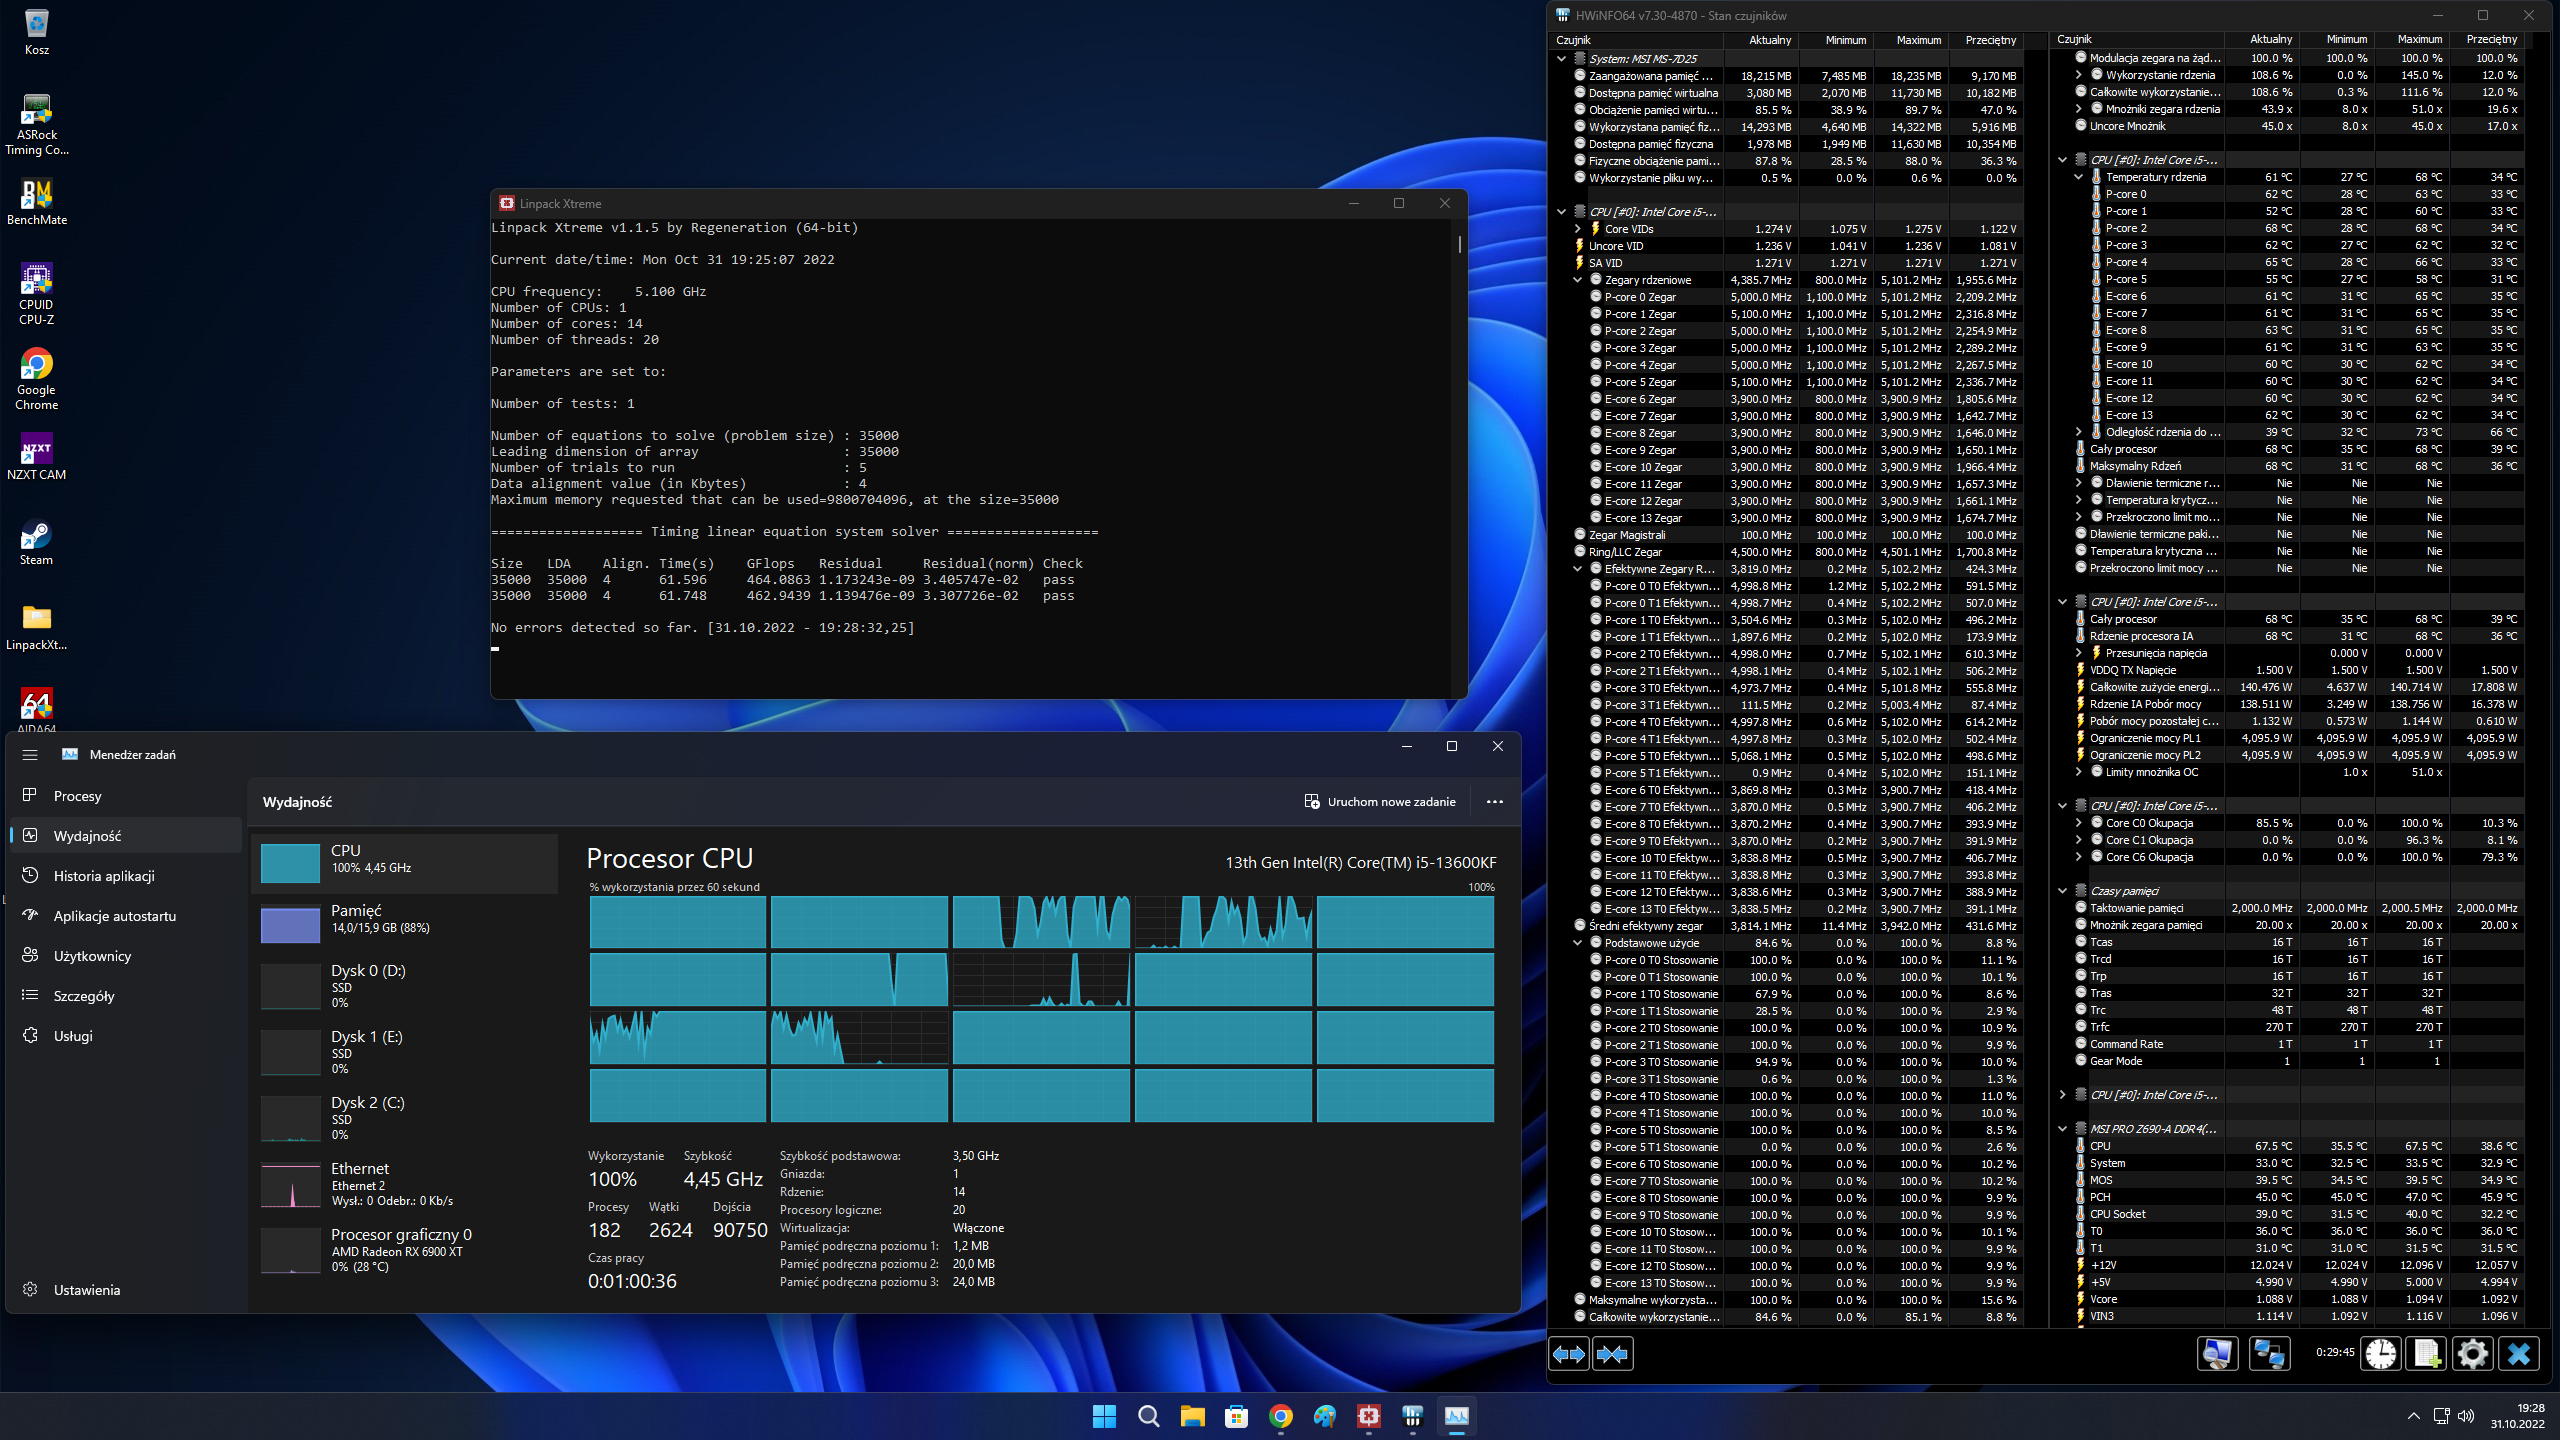Open Ustawienia in Task Manager

tap(126, 1290)
